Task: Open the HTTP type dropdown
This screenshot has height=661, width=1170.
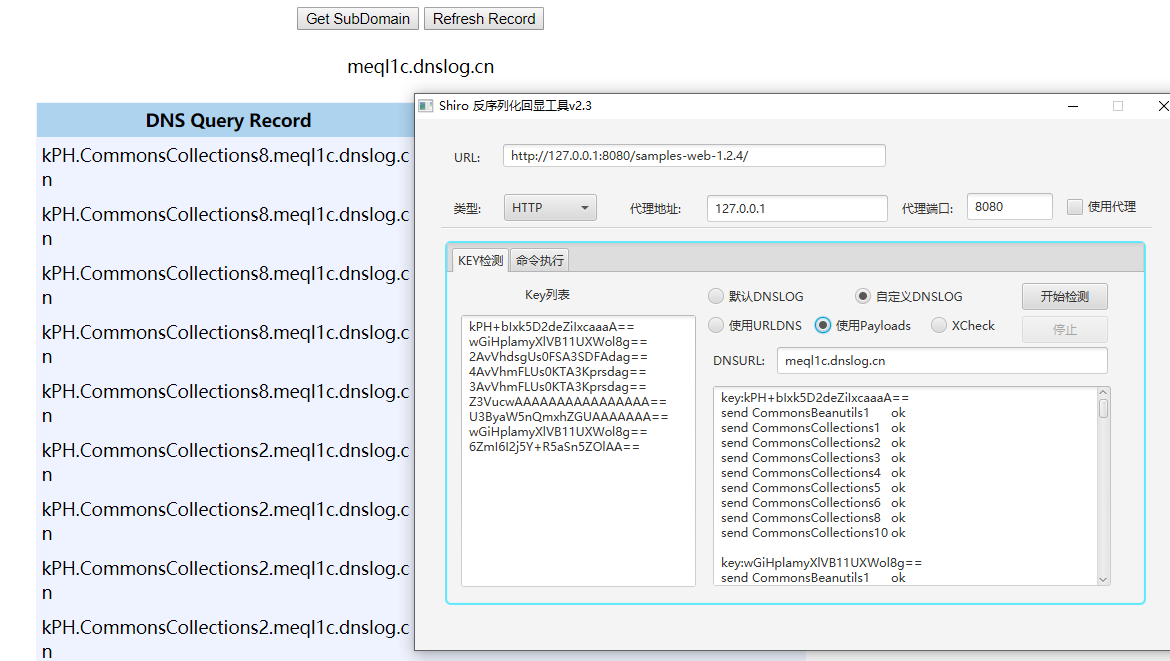Action: 550,207
